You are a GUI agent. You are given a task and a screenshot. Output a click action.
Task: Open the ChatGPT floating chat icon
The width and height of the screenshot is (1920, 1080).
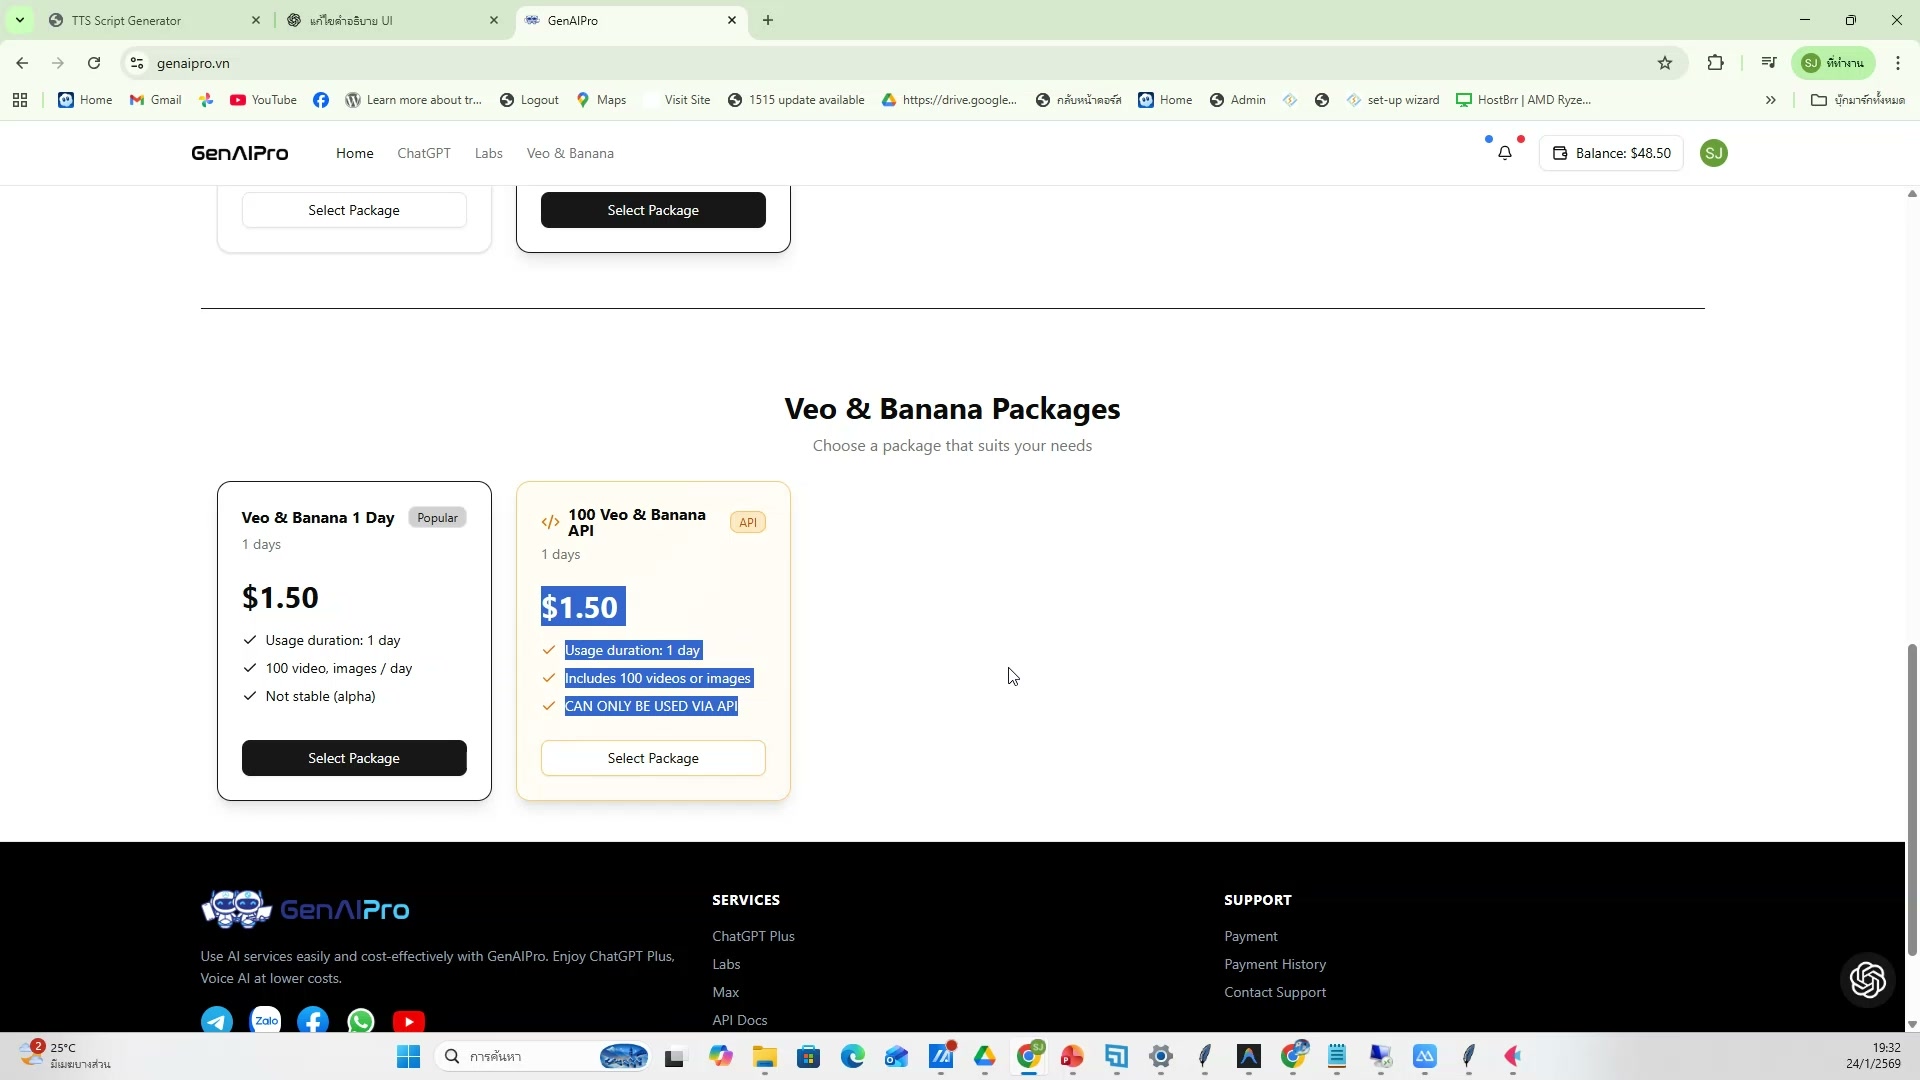[x=1867, y=980]
